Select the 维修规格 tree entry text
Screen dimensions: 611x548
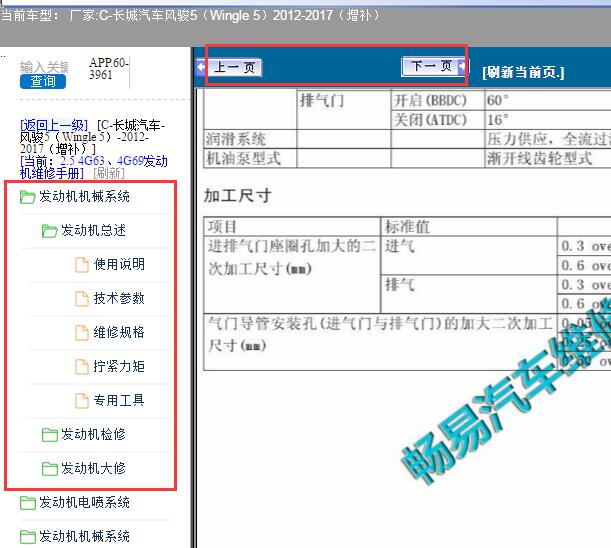click(119, 332)
